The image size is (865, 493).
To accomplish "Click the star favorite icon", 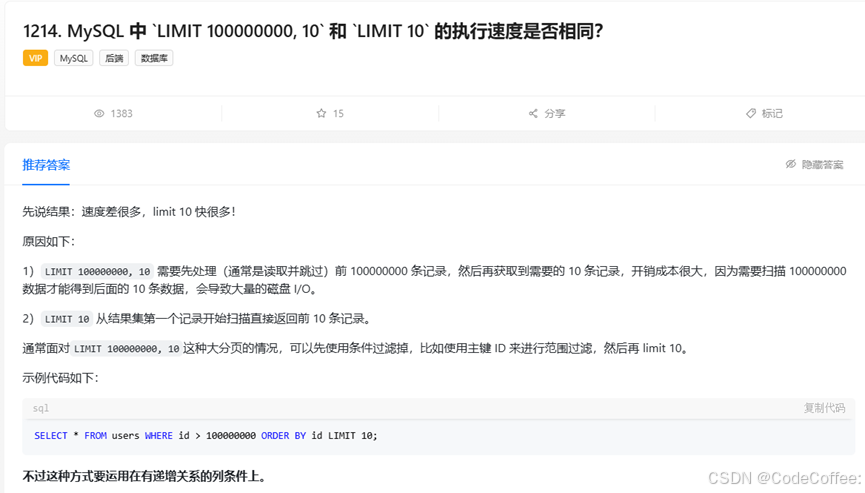I will pos(321,113).
